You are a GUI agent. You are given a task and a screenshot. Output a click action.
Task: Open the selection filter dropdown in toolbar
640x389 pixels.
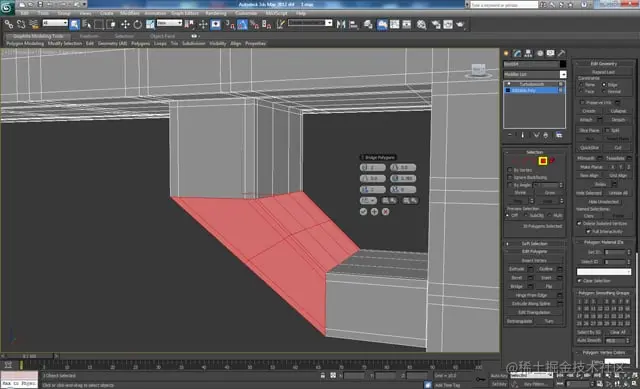click(x=55, y=23)
